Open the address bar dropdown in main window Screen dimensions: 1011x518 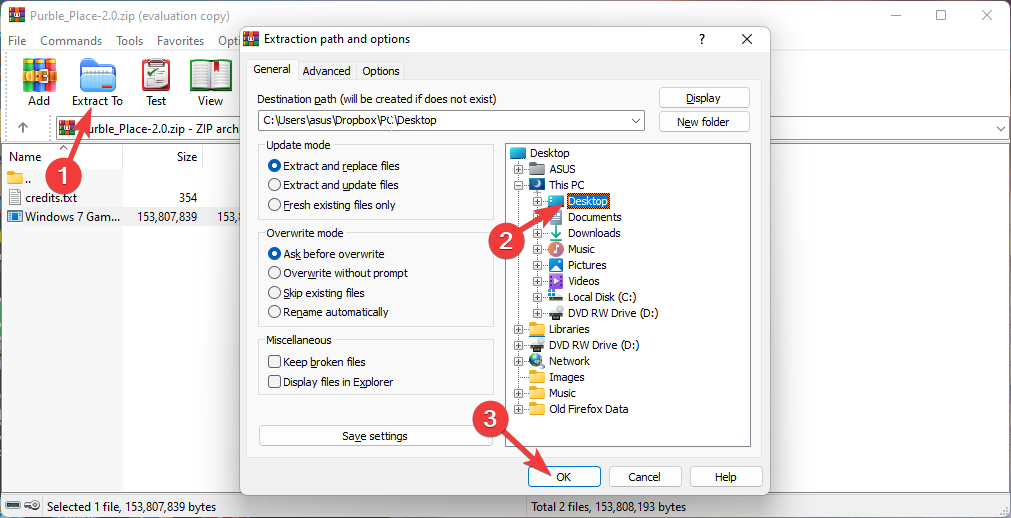[1000, 128]
